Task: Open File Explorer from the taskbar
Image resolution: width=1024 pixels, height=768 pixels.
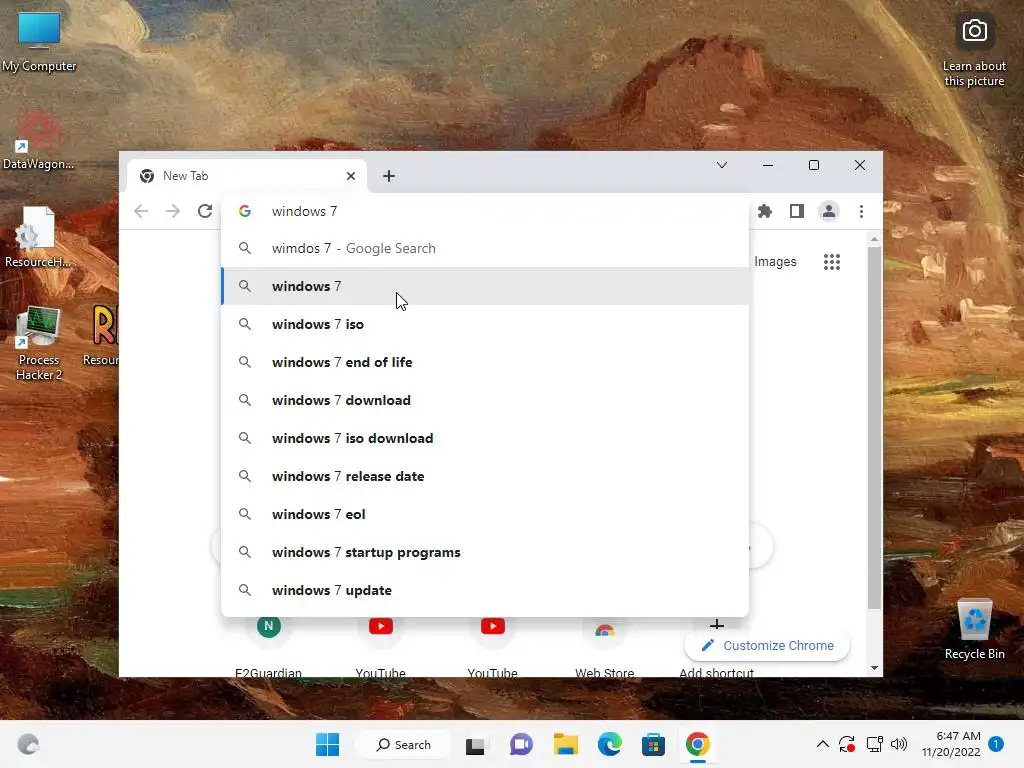Action: (566, 744)
